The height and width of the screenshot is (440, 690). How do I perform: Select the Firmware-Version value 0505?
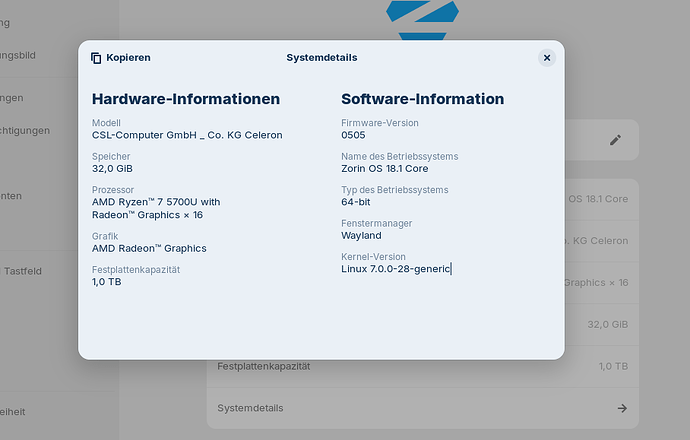[353, 135]
